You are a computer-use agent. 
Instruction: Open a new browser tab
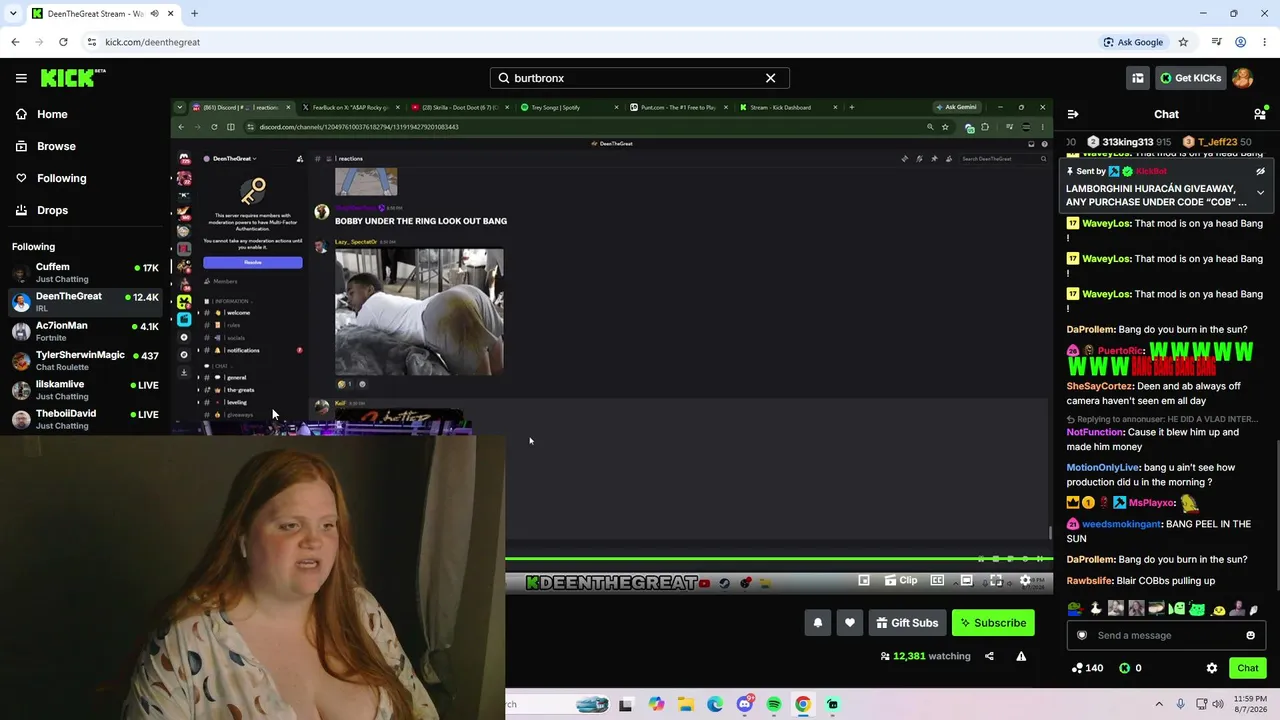(194, 13)
